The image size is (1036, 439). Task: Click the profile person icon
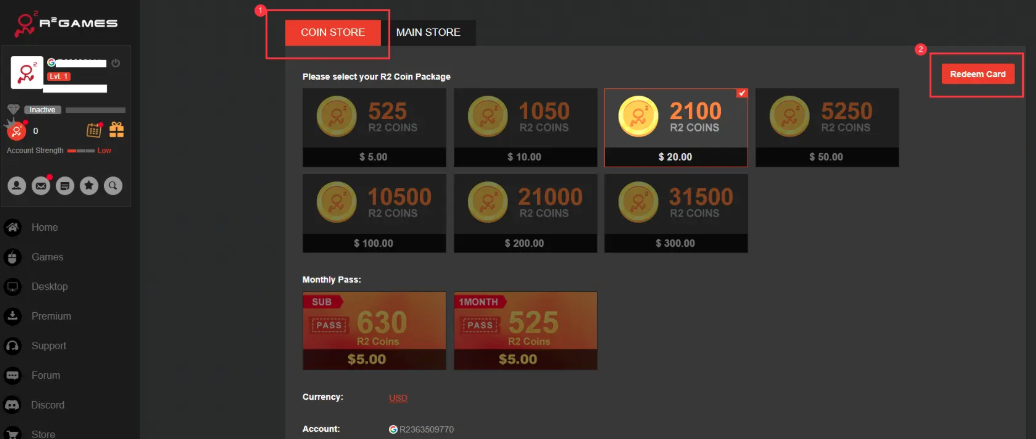[17, 185]
